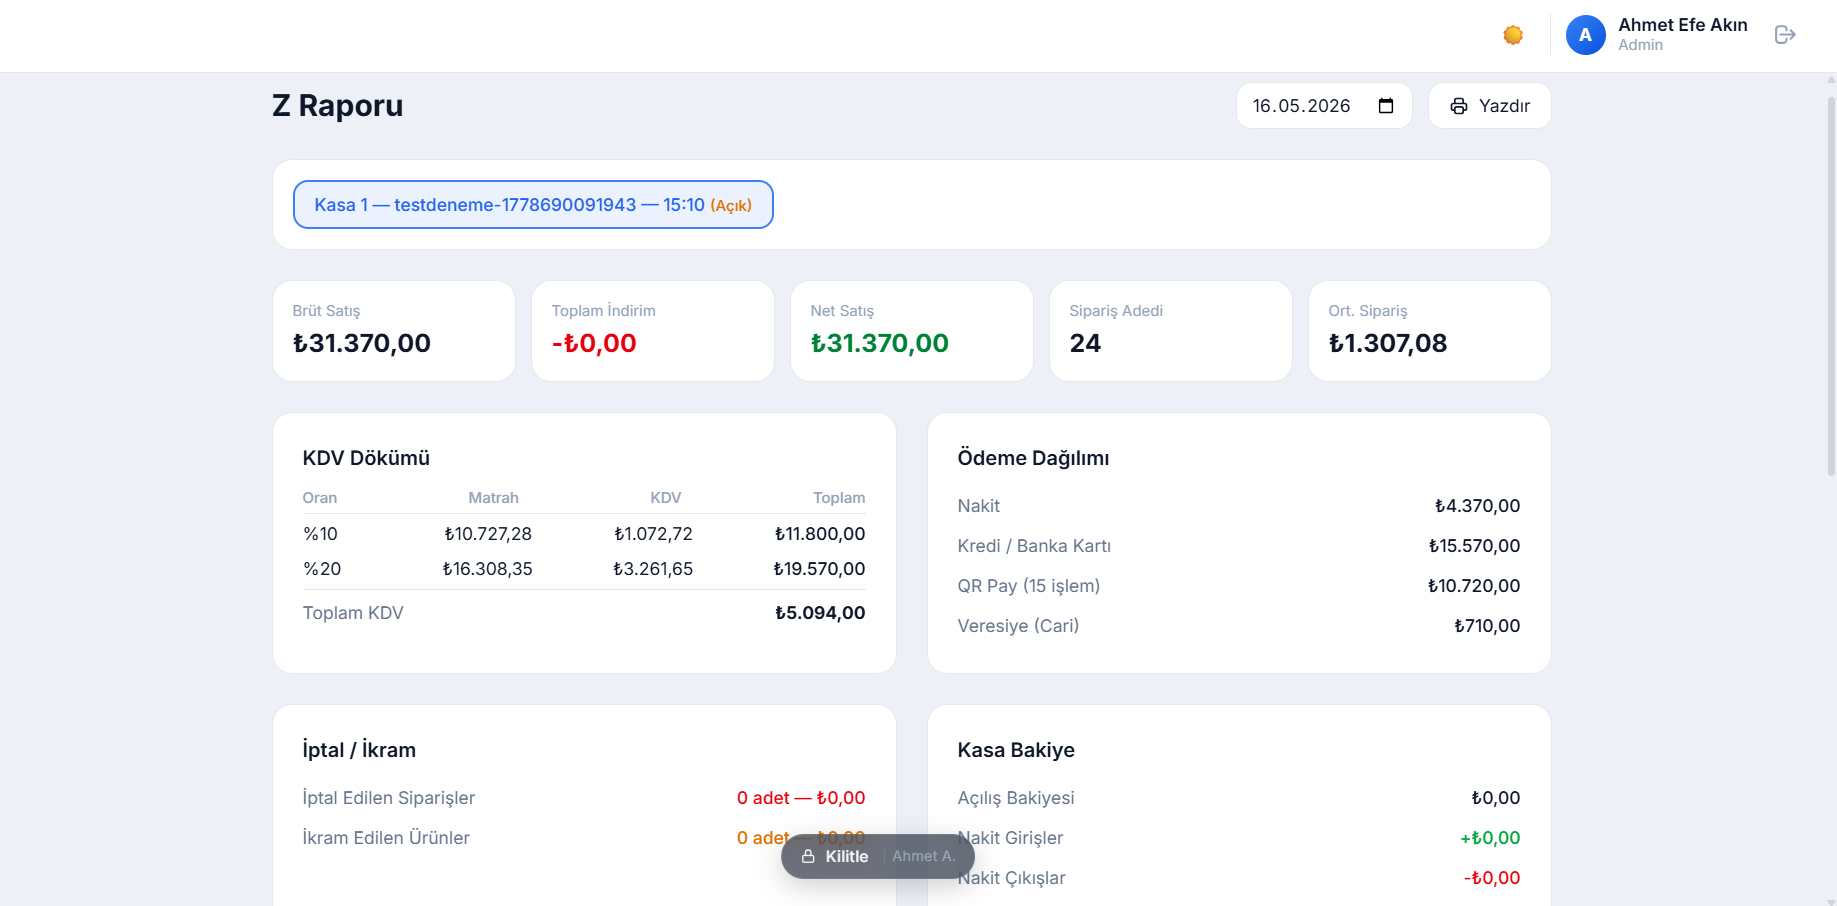Select the QR Pay payment row

coord(1239,586)
